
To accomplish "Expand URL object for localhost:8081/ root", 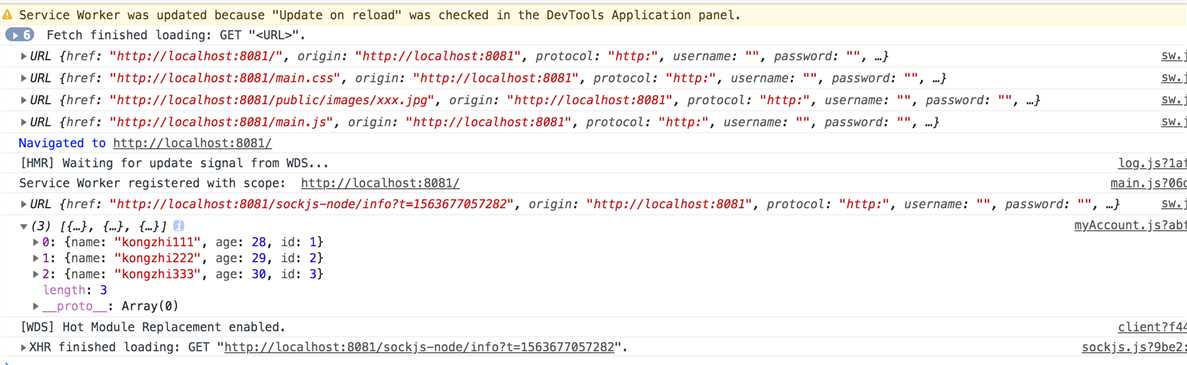I will point(24,56).
